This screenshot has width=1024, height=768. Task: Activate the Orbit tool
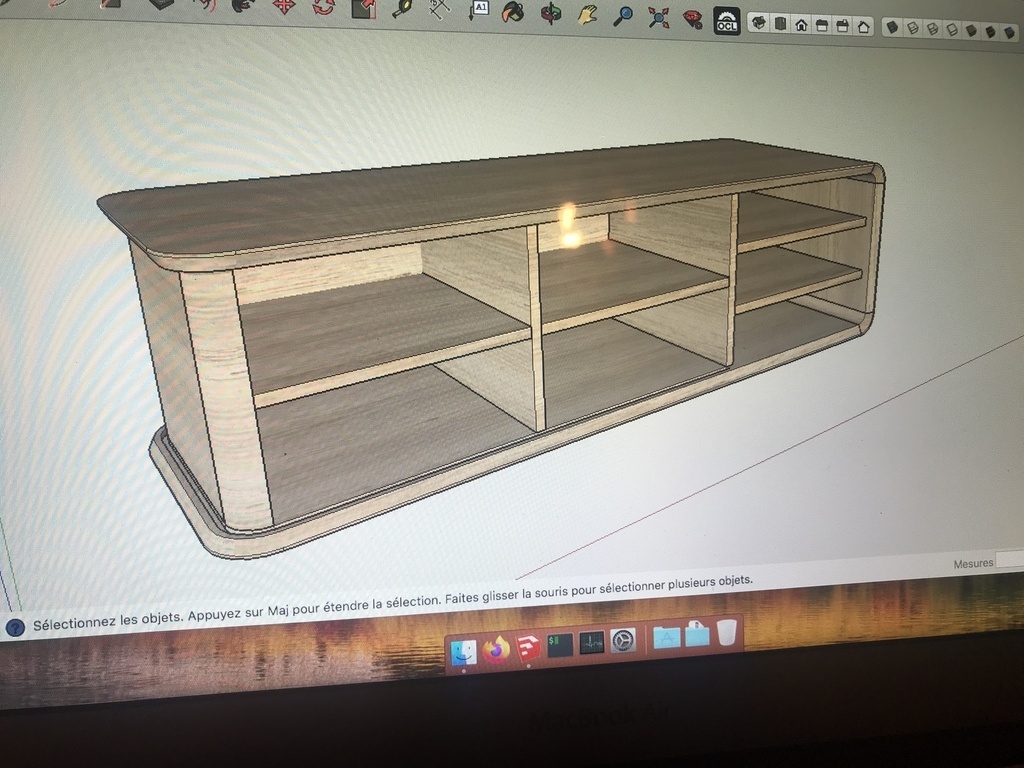coord(551,13)
